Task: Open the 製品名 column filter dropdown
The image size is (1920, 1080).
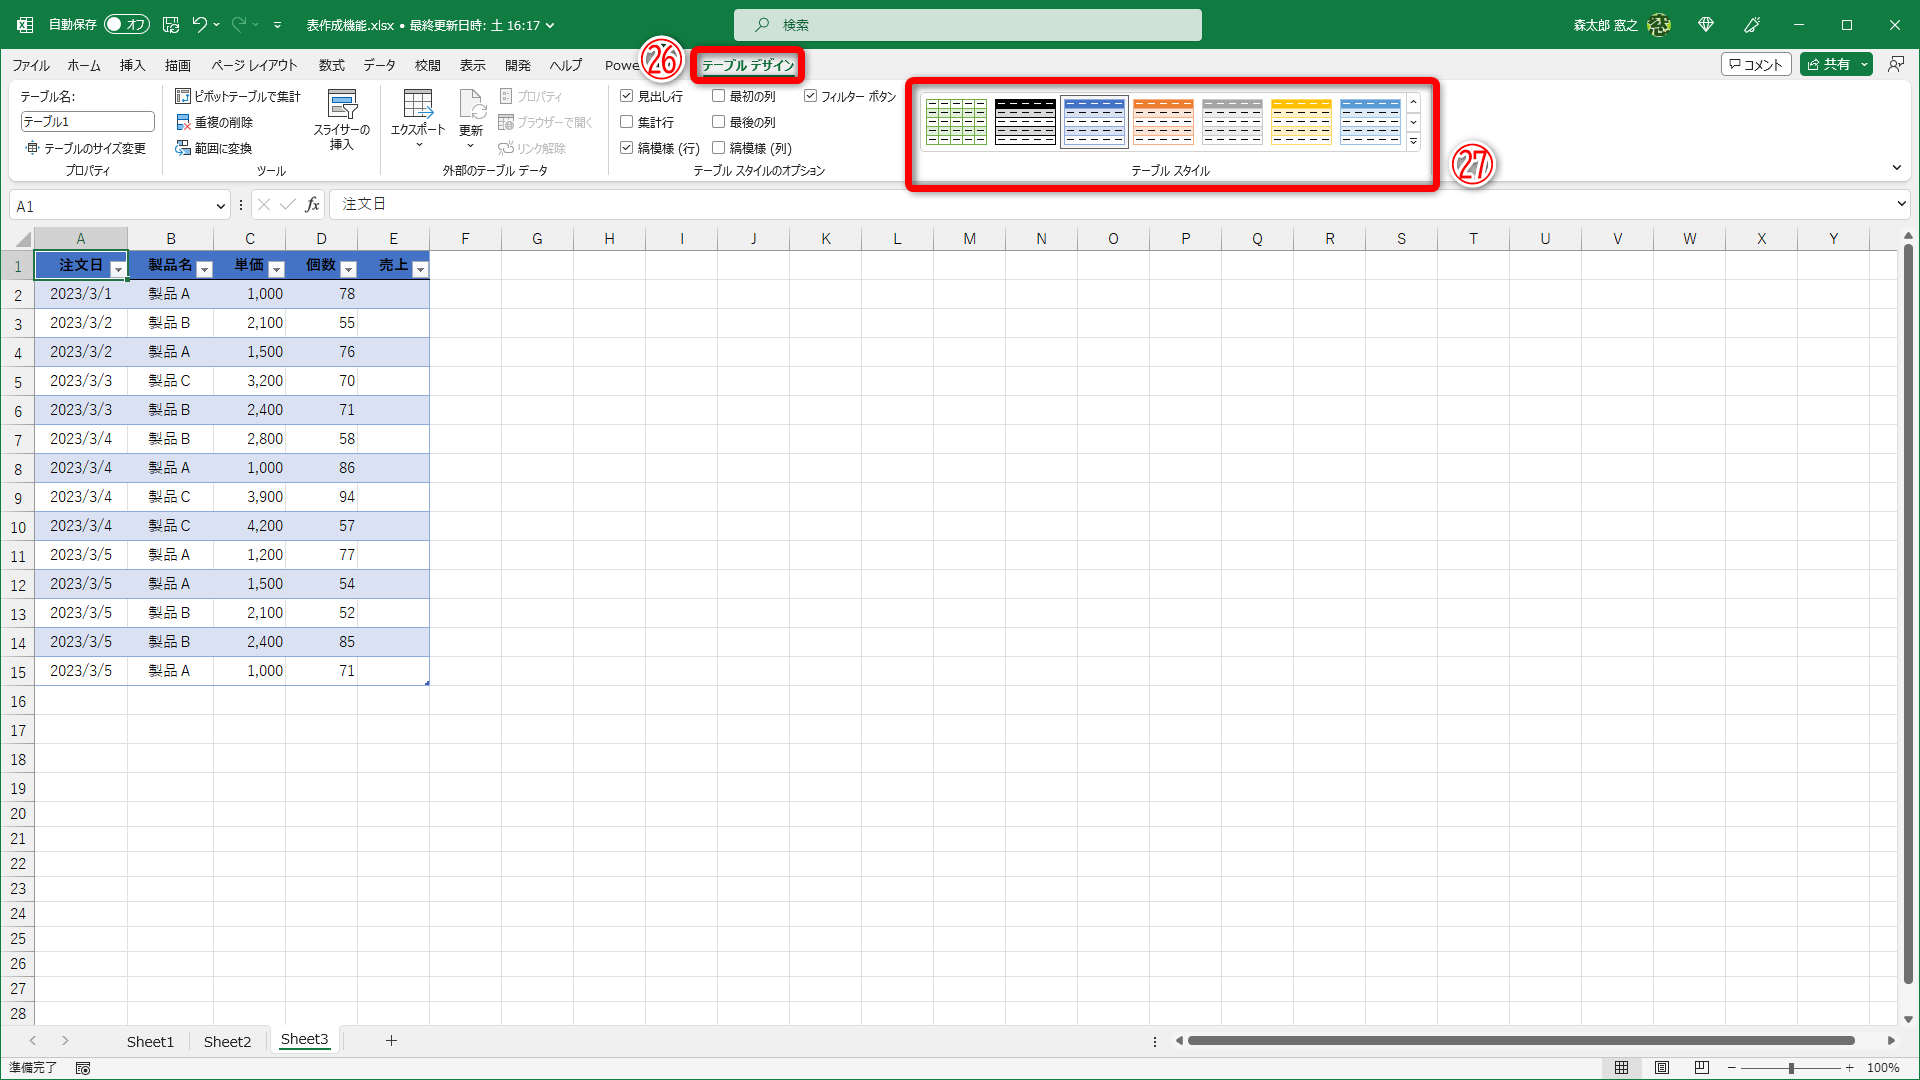Action: 205,269
